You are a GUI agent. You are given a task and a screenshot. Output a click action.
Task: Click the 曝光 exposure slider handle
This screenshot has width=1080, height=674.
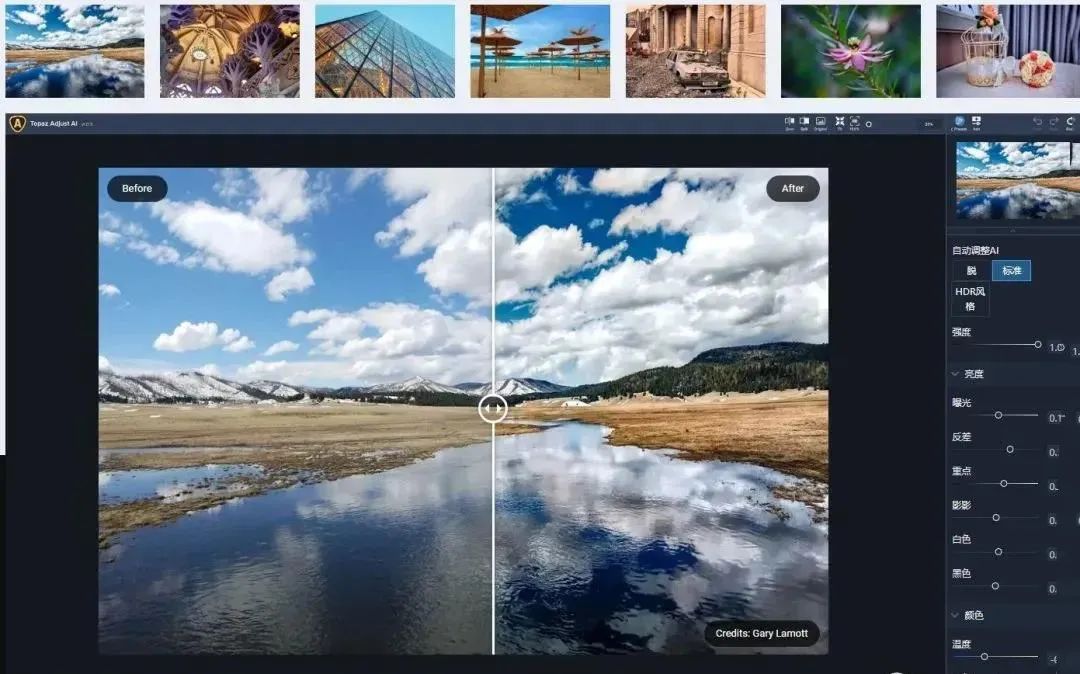(x=998, y=414)
